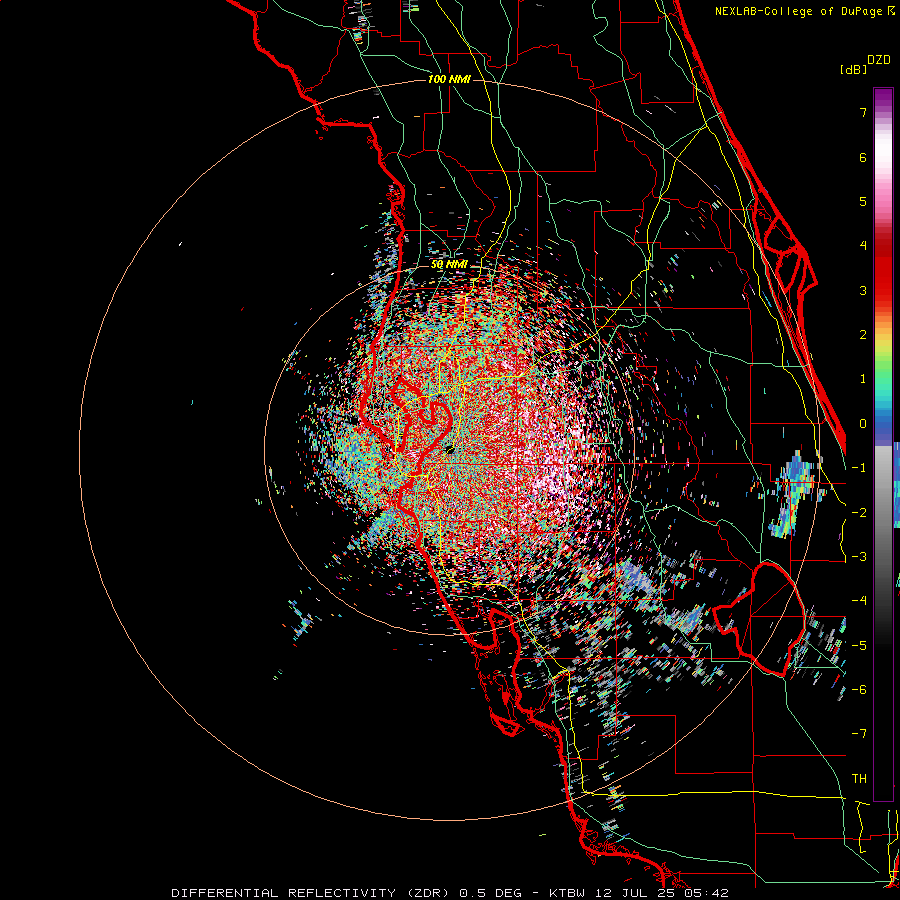This screenshot has height=900, width=900.
Task: Click the 3 value on color scale
Action: click(x=863, y=290)
